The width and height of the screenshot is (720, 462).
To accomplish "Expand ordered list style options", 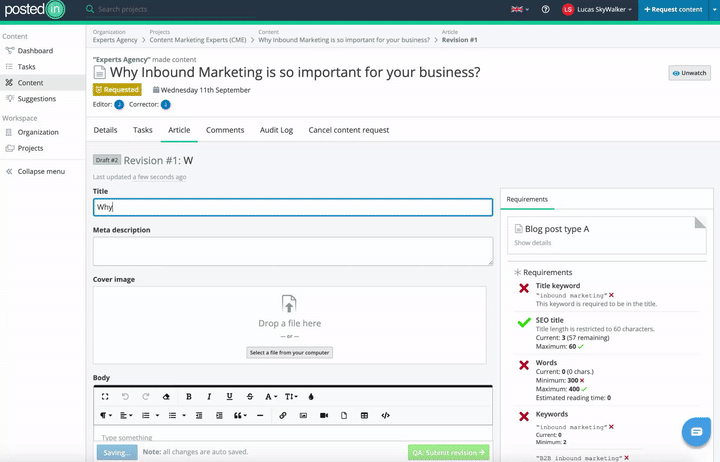I will tap(157, 415).
